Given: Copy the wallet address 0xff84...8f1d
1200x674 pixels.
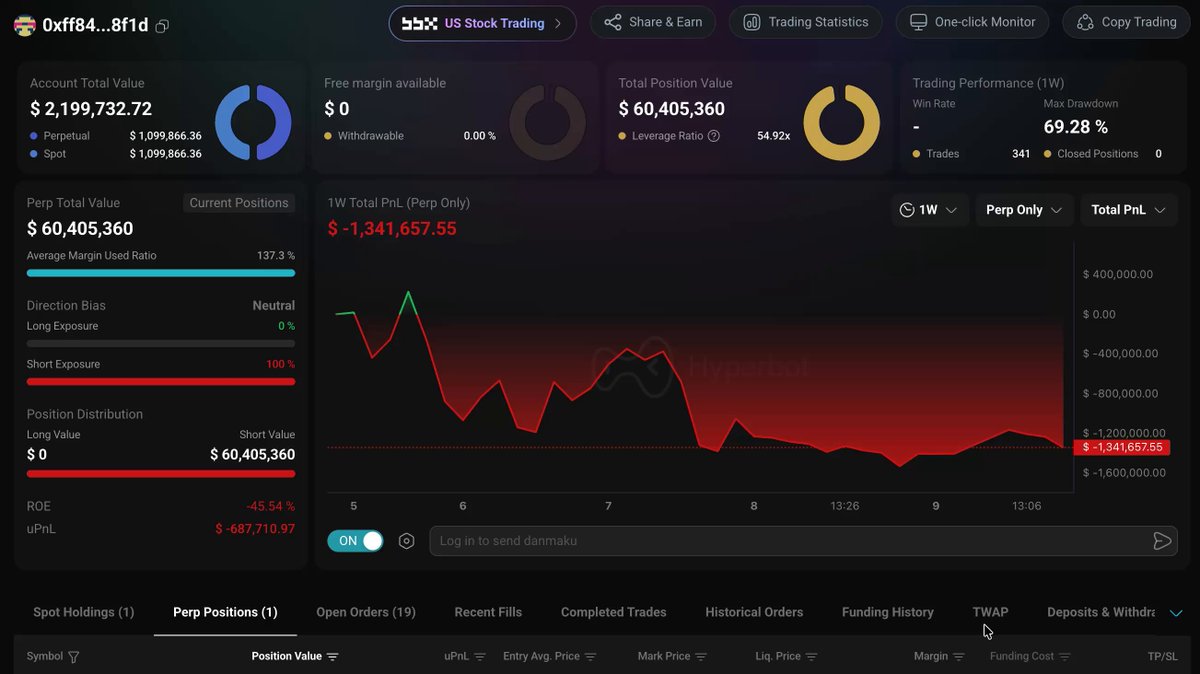Looking at the screenshot, I should pos(162,26).
